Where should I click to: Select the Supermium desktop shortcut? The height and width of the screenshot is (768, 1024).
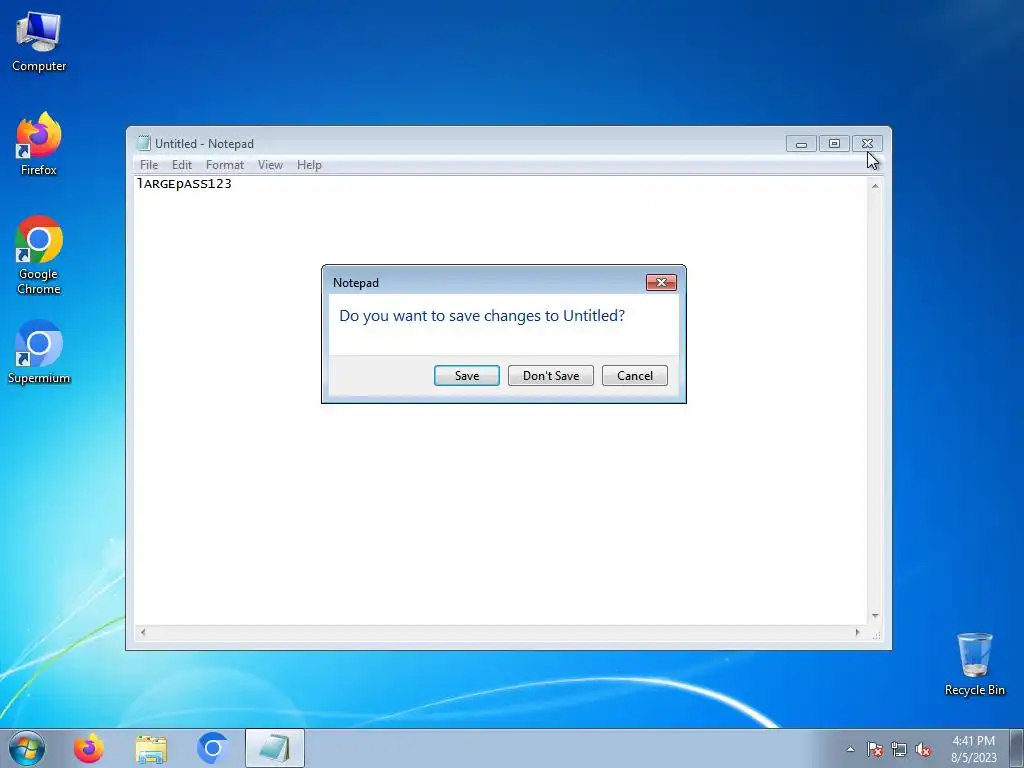[x=39, y=352]
